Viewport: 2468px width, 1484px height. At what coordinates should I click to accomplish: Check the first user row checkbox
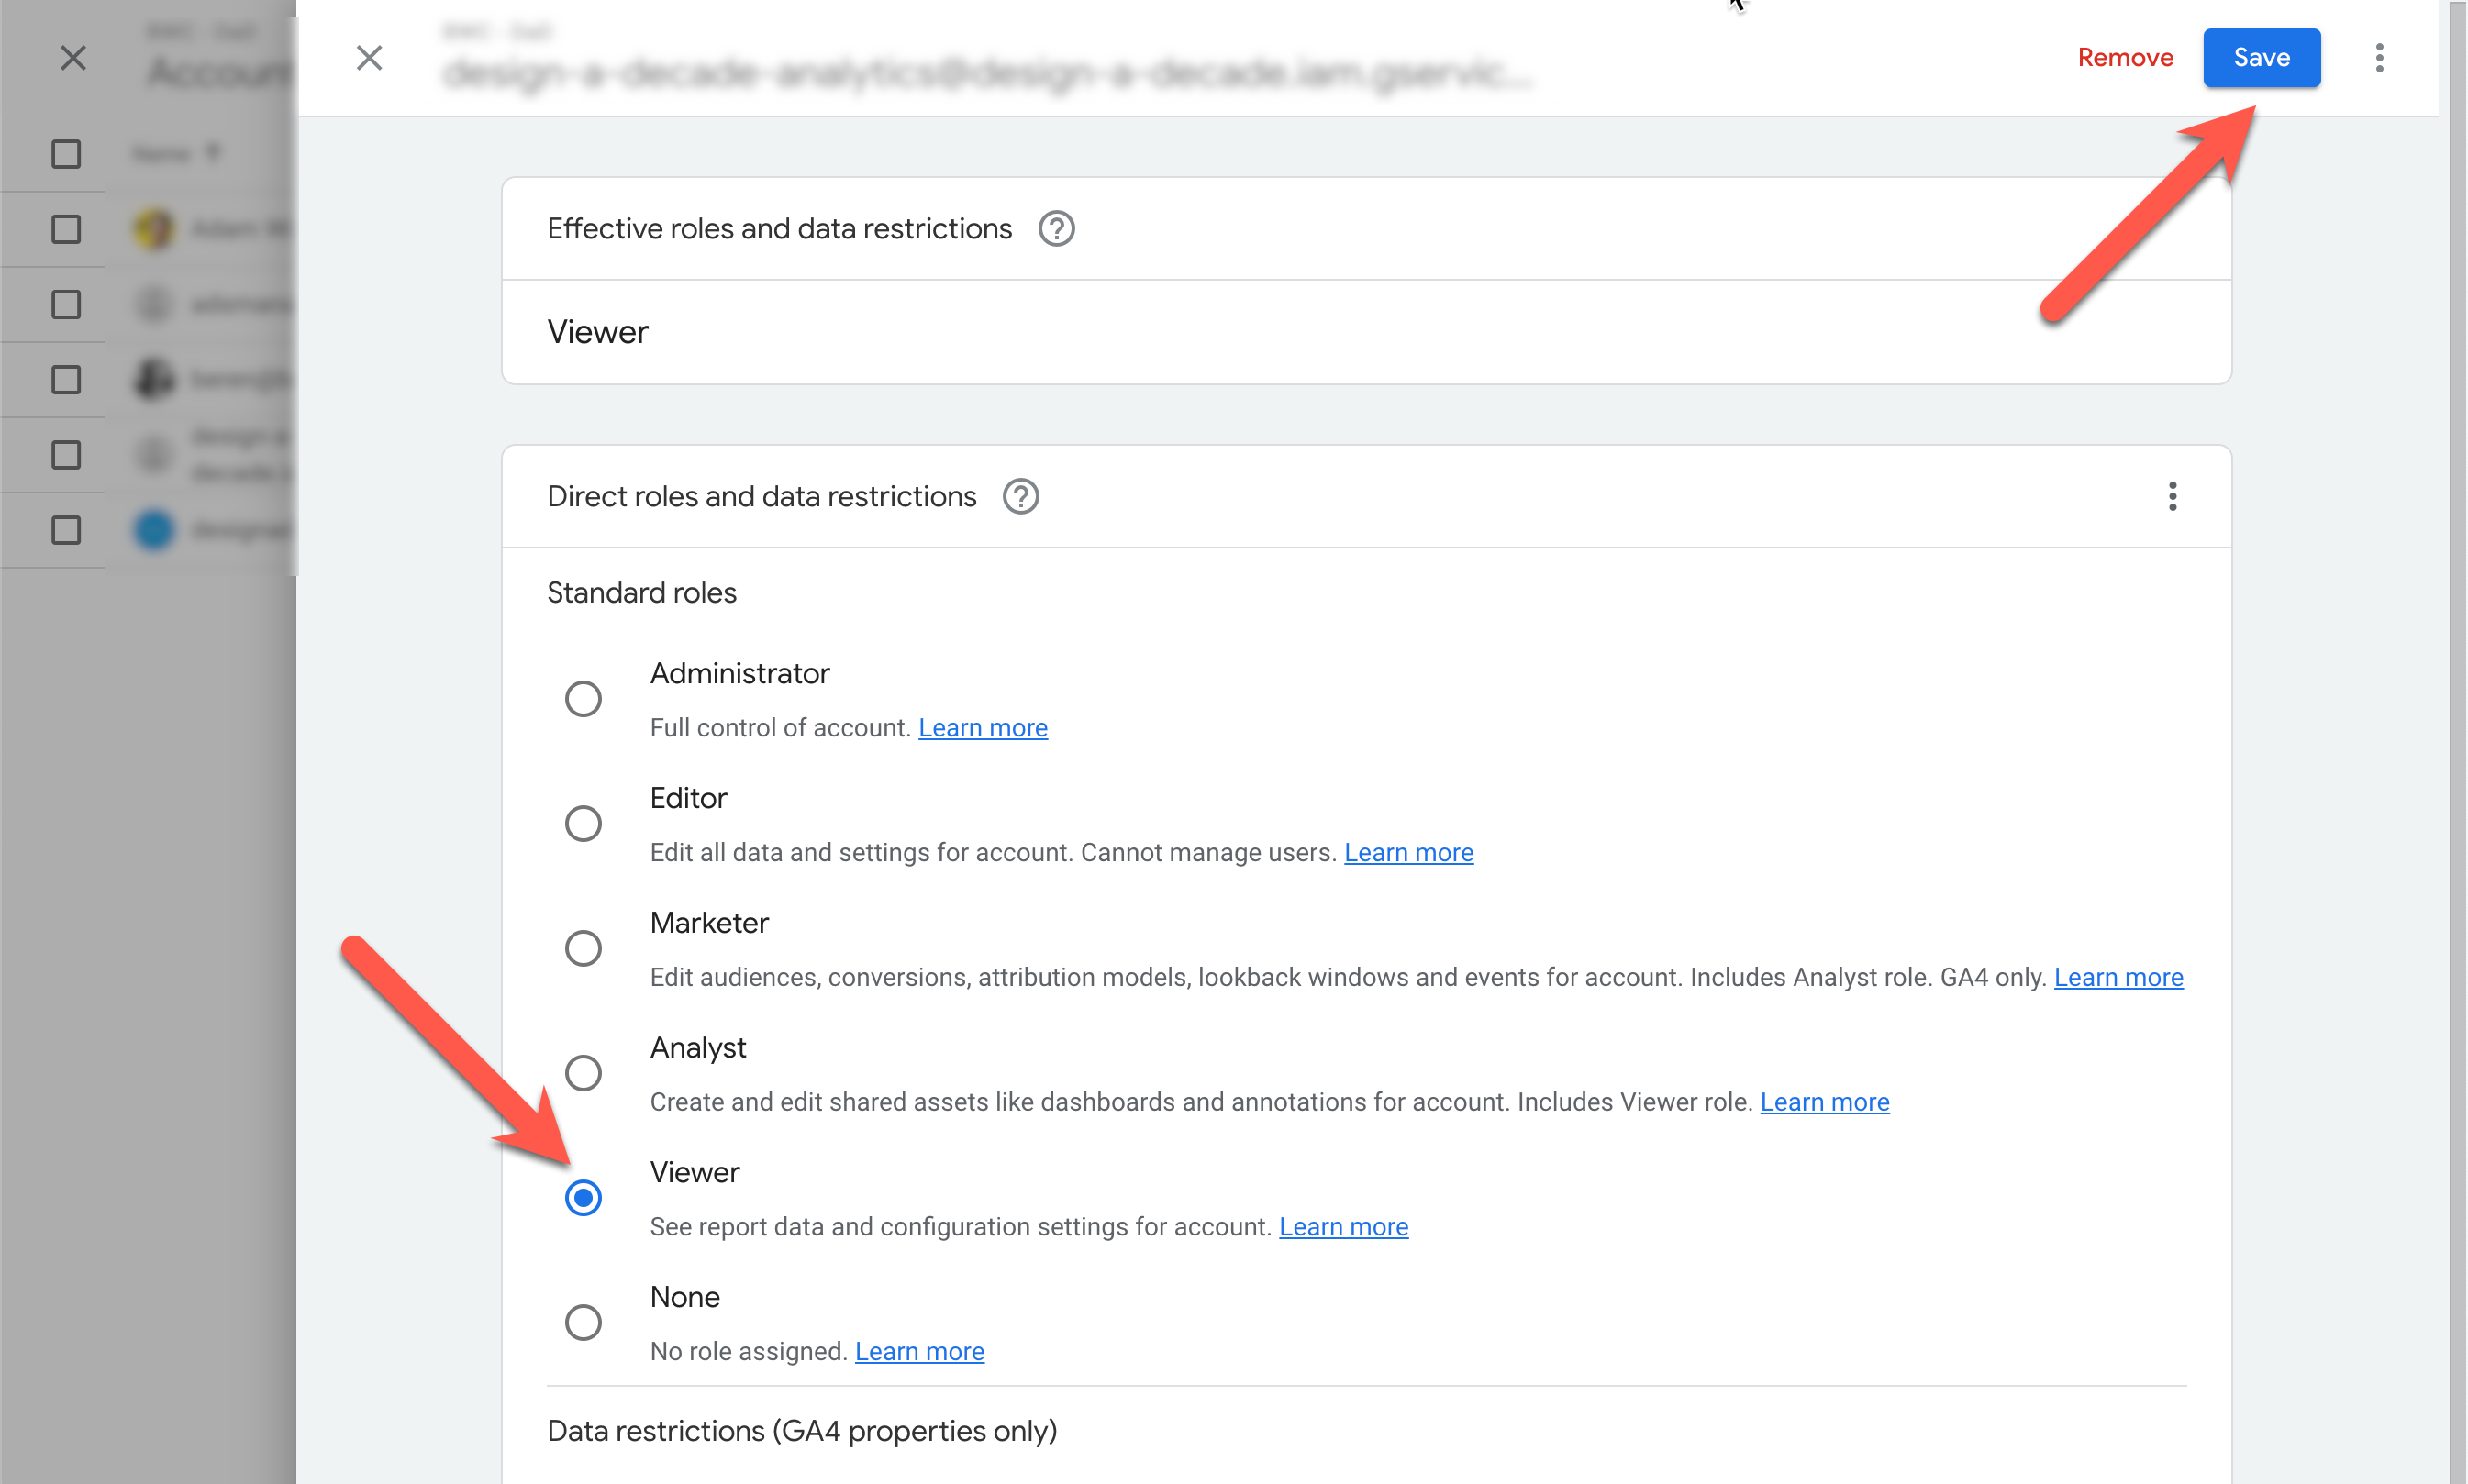click(66, 229)
